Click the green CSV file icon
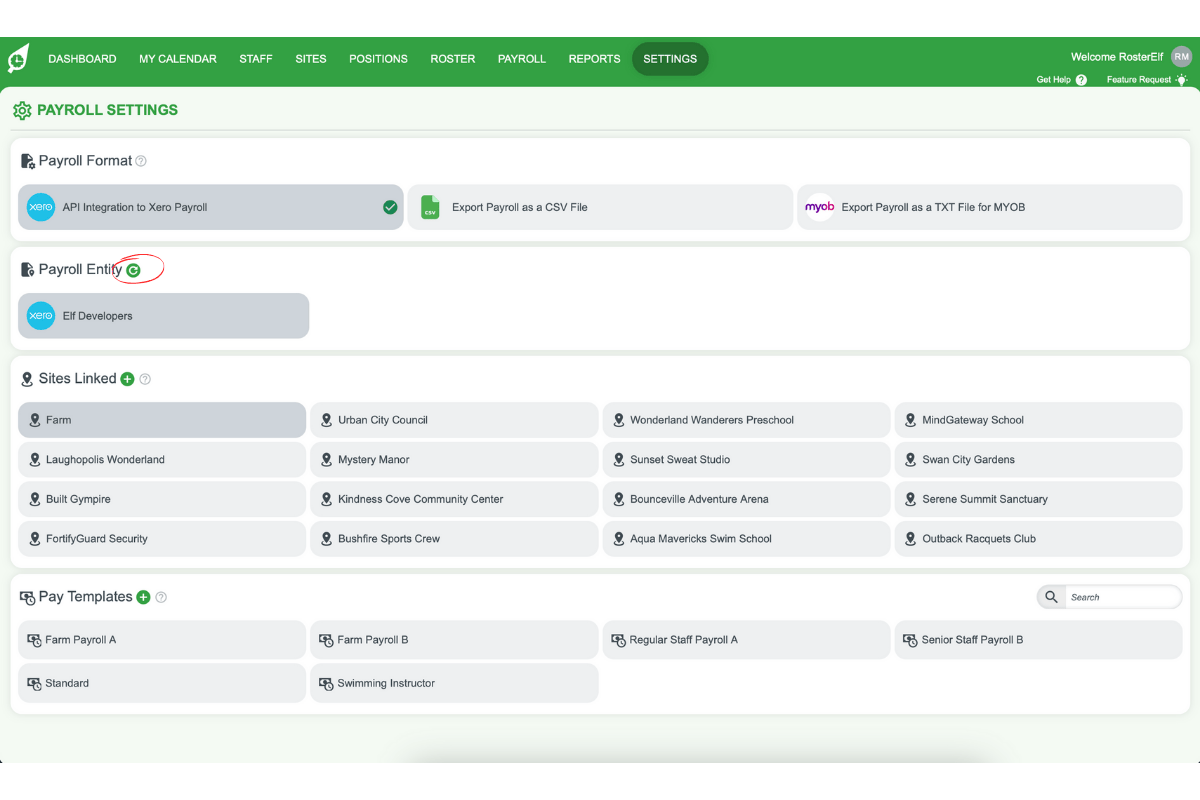This screenshot has width=1200, height=800. click(x=430, y=207)
